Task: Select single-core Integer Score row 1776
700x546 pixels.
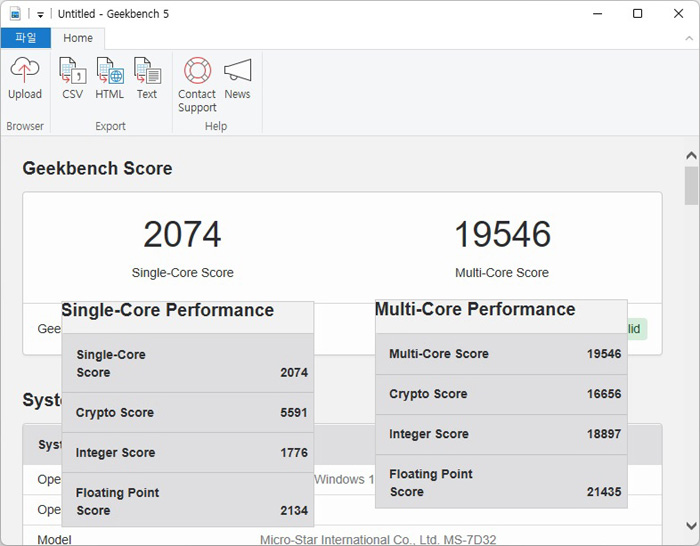Action: [188, 453]
